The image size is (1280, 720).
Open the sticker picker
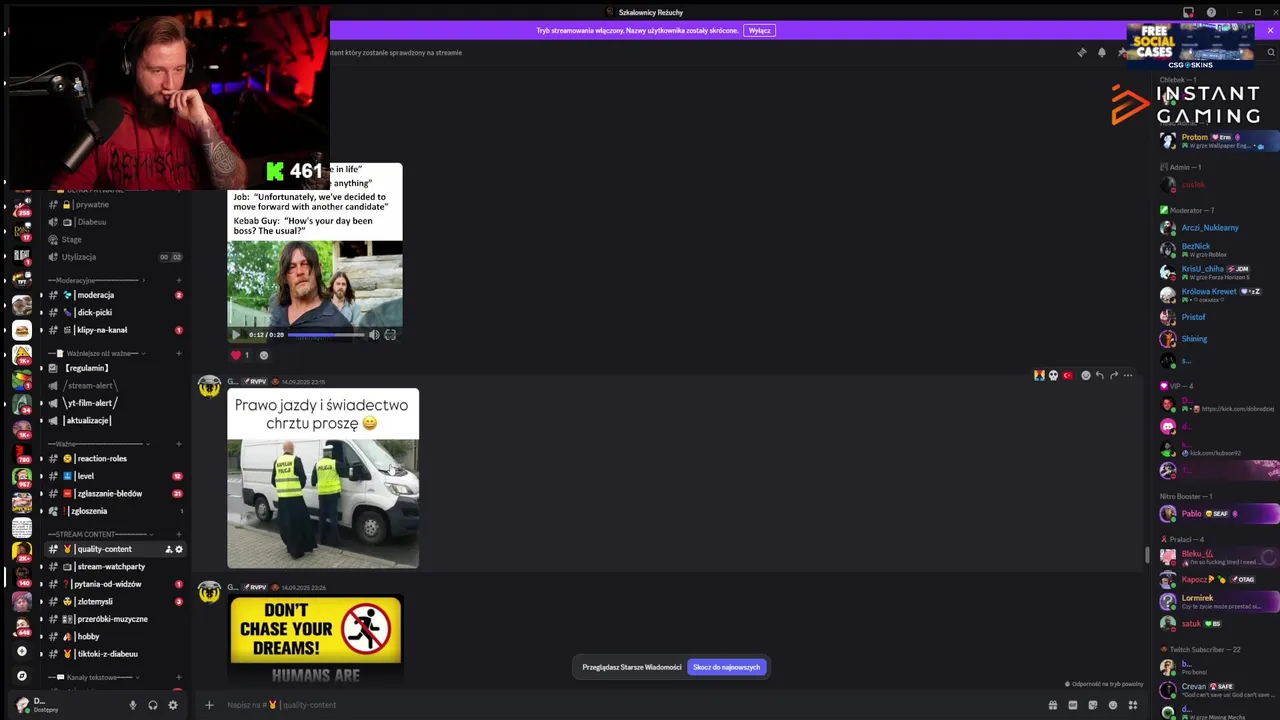pyautogui.click(x=1093, y=705)
